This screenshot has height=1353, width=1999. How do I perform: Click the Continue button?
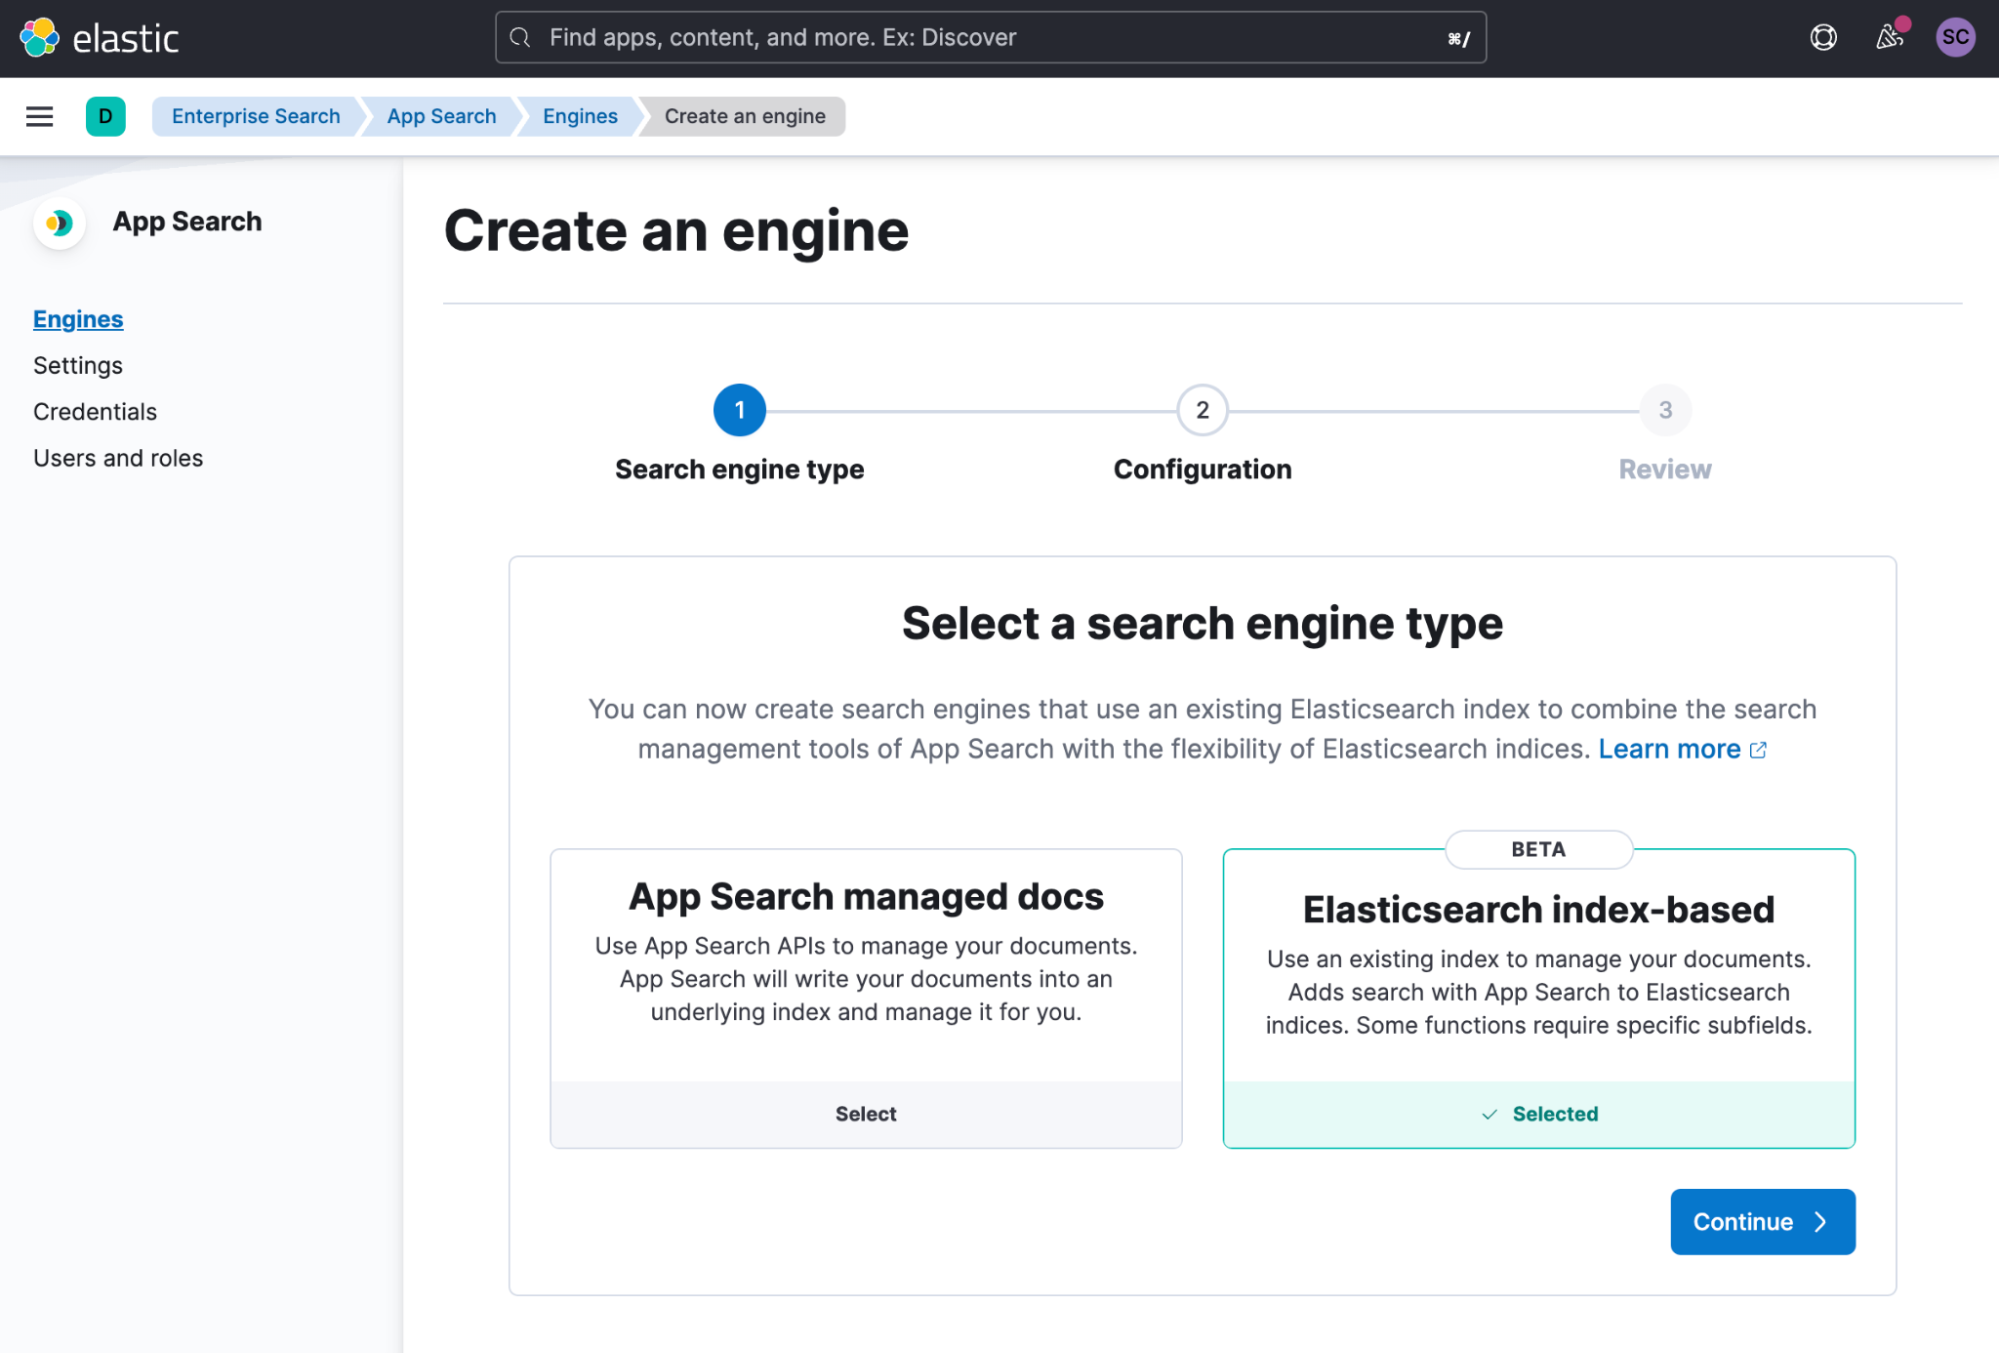[1762, 1220]
